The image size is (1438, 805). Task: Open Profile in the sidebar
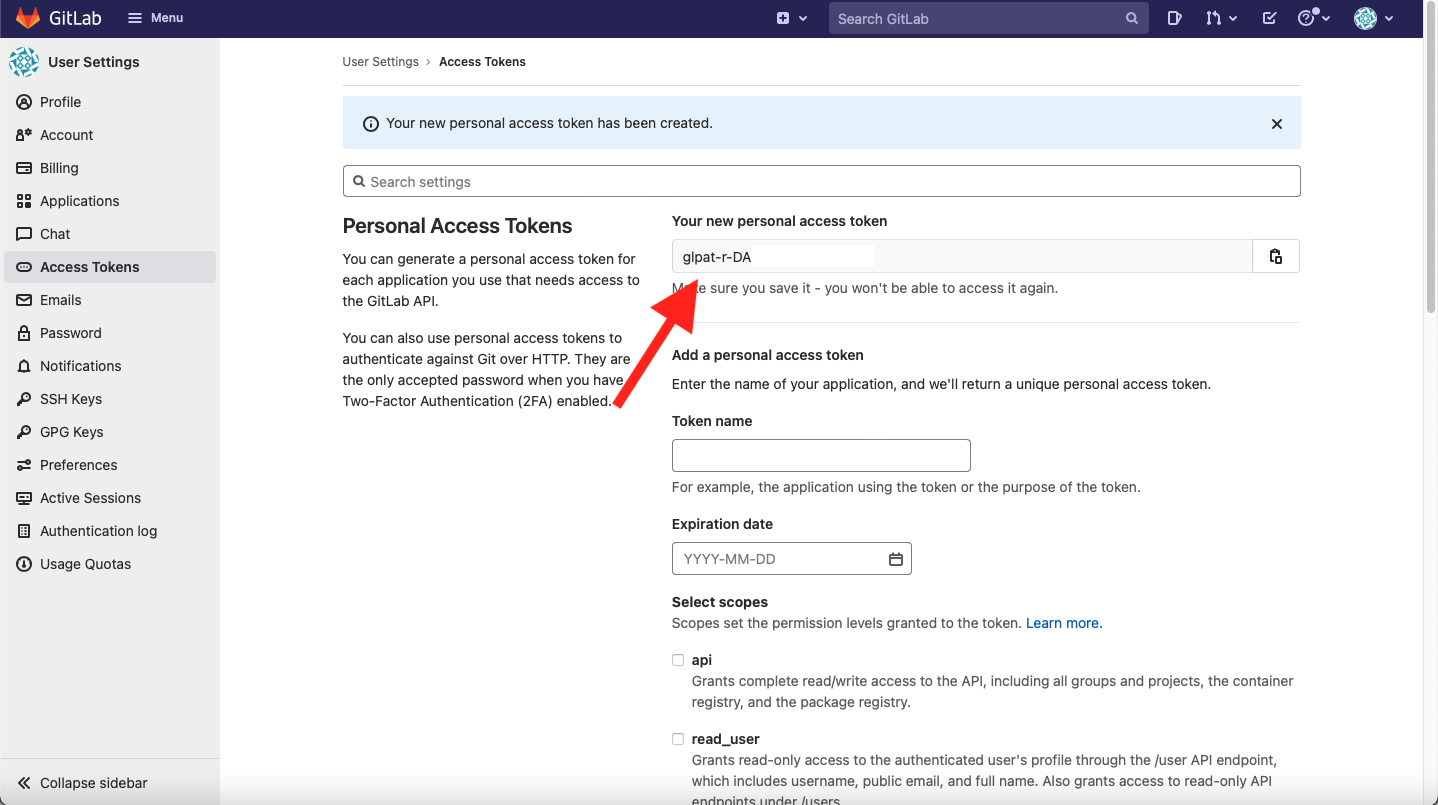[110, 102]
